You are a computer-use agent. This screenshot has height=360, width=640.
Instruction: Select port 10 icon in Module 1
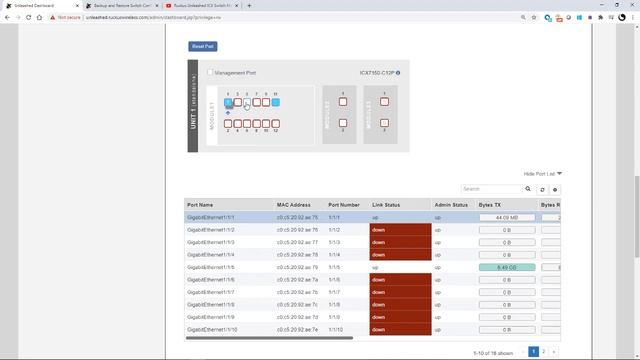point(266,123)
